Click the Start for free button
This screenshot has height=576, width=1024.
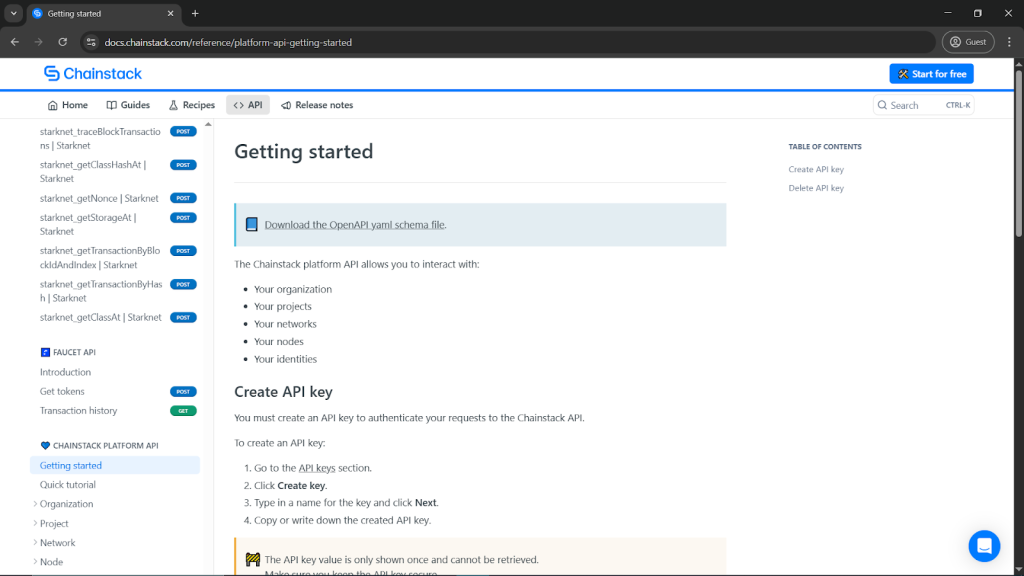(931, 74)
